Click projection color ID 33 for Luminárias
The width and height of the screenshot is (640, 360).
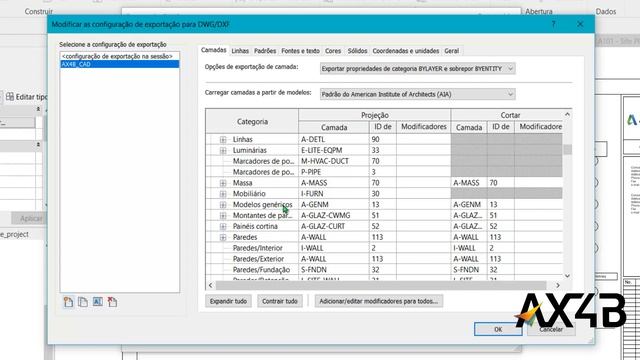click(382, 151)
